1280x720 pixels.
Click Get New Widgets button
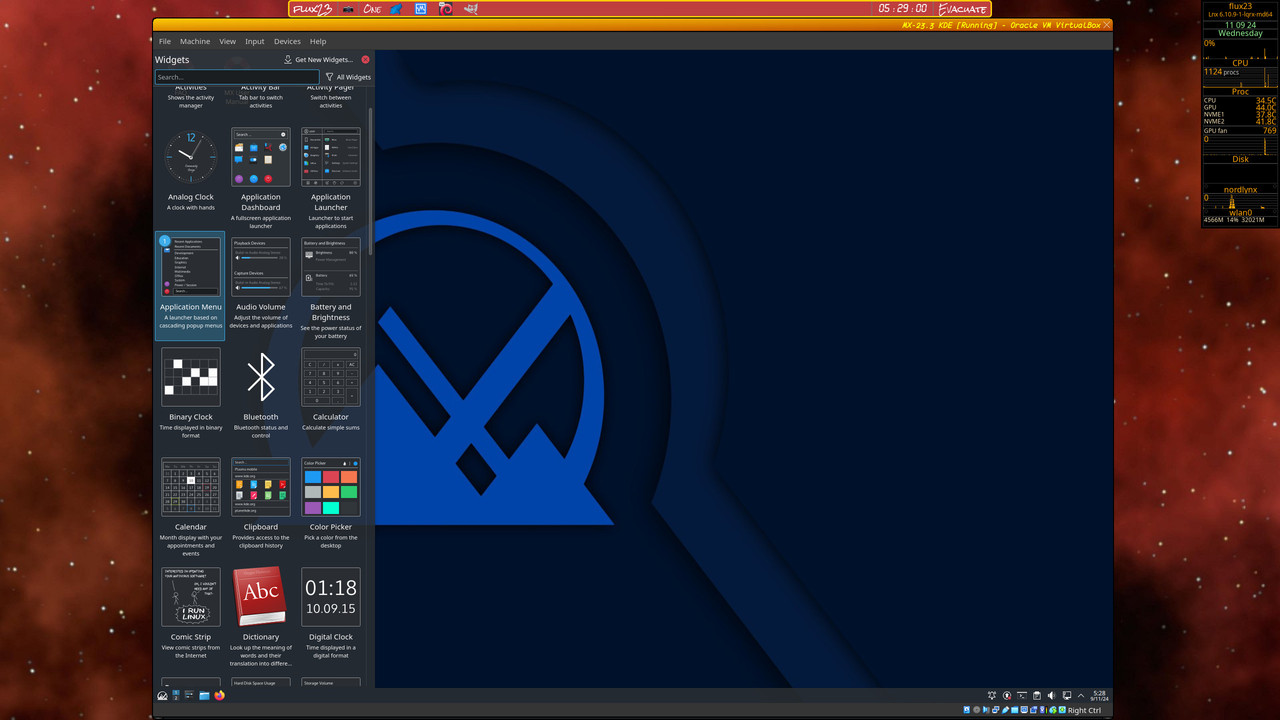[318, 60]
